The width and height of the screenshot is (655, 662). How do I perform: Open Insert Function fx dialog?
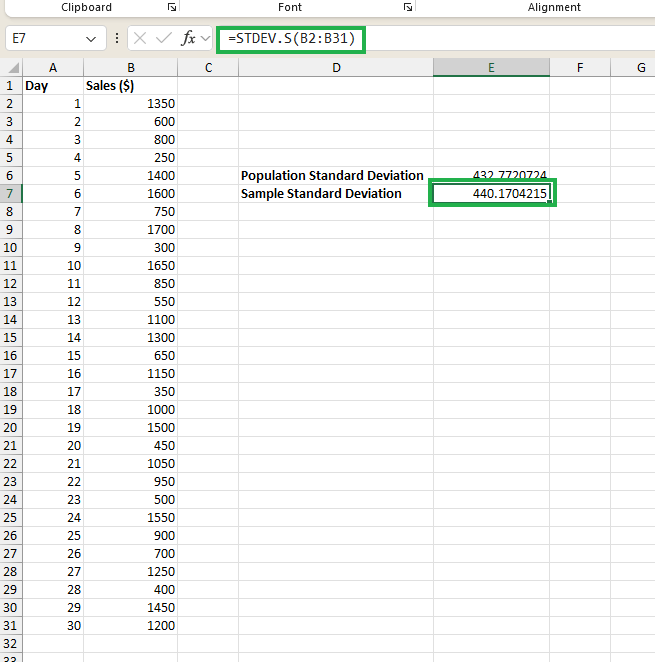[188, 38]
